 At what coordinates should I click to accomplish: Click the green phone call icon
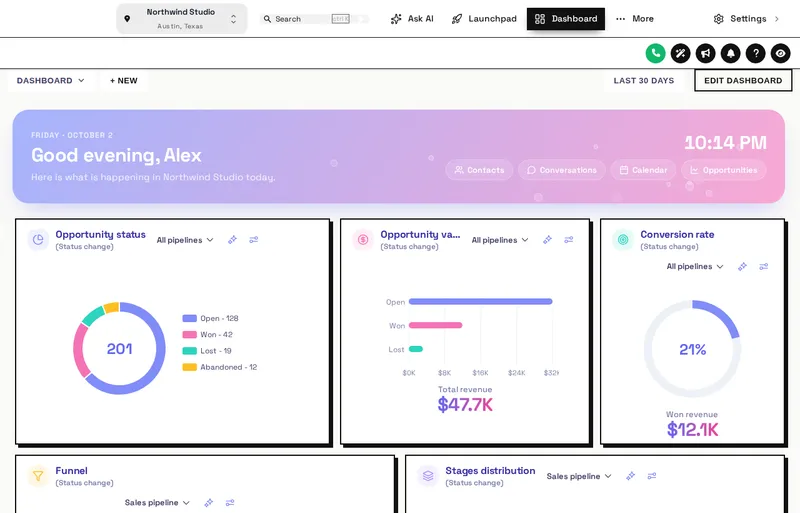click(655, 53)
